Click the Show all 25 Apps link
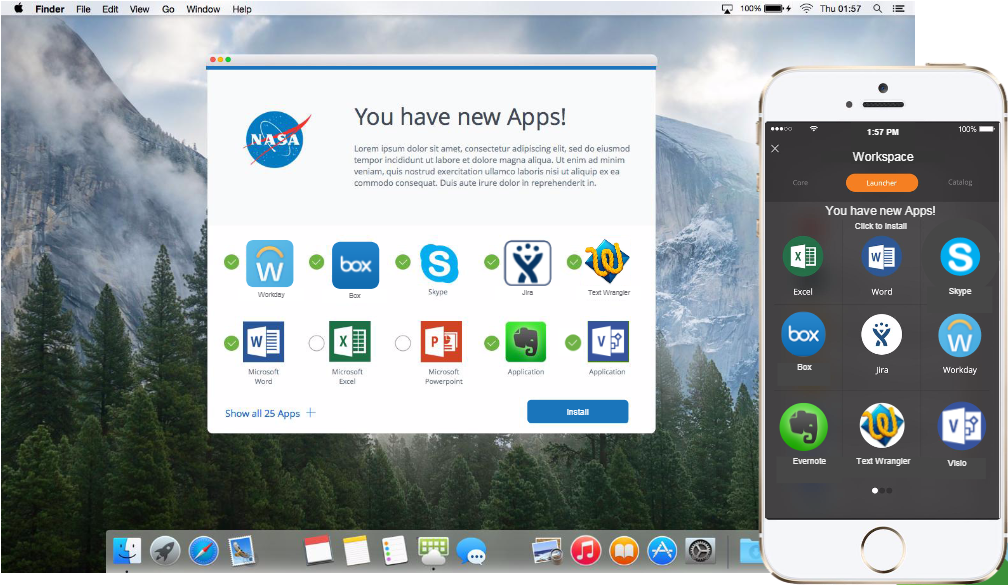This screenshot has width=1008, height=585. coord(262,413)
